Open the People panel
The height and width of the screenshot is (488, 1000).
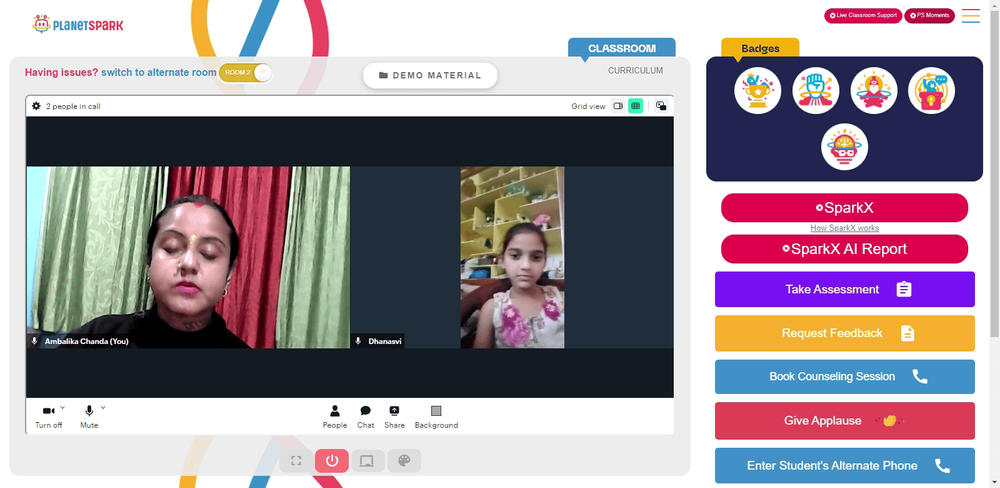click(335, 417)
